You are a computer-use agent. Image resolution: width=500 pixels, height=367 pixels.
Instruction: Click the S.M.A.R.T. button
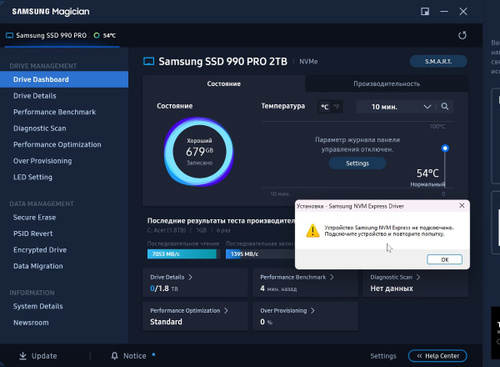[x=438, y=61]
